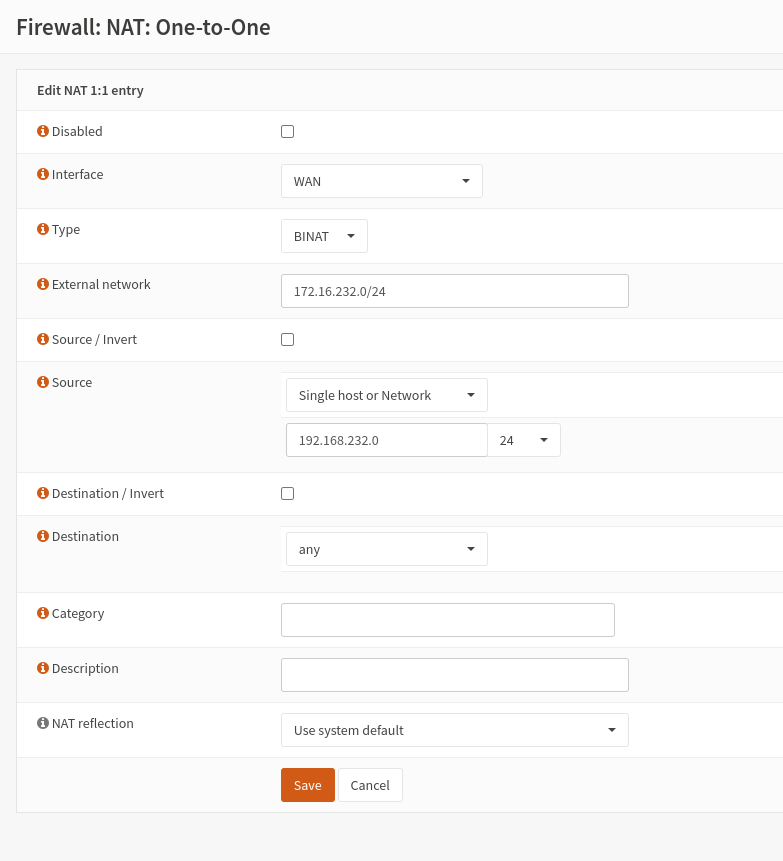Open the Destination dropdown set to any
This screenshot has width=783, height=861.
(386, 549)
